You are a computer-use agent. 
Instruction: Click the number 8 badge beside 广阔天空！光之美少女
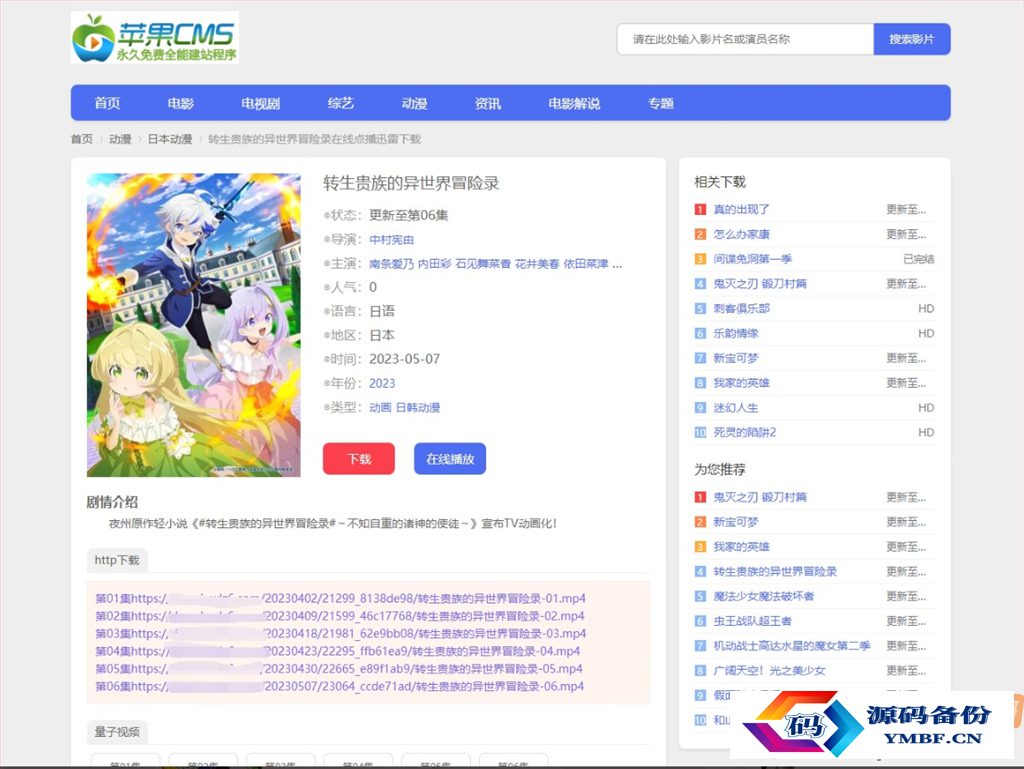[x=700, y=671]
